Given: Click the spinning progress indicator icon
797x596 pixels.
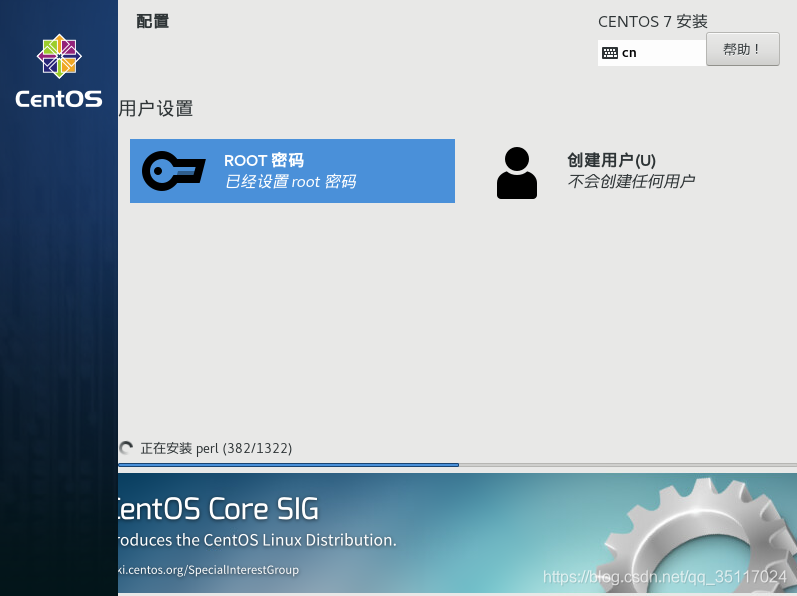Looking at the screenshot, I should tap(126, 448).
